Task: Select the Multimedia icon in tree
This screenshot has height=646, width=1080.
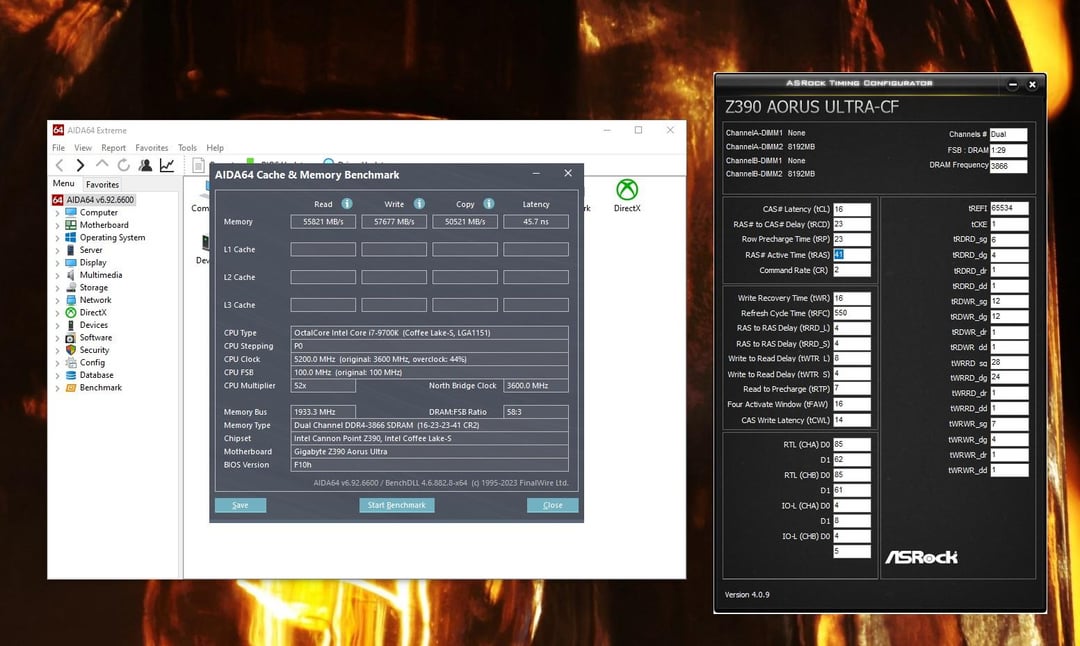Action: tap(70, 275)
